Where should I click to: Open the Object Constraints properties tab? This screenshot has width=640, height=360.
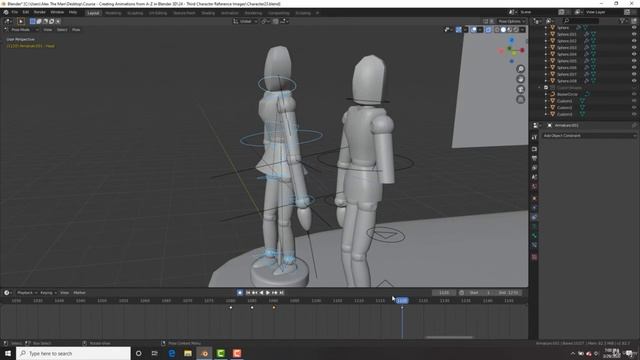pyautogui.click(x=534, y=218)
